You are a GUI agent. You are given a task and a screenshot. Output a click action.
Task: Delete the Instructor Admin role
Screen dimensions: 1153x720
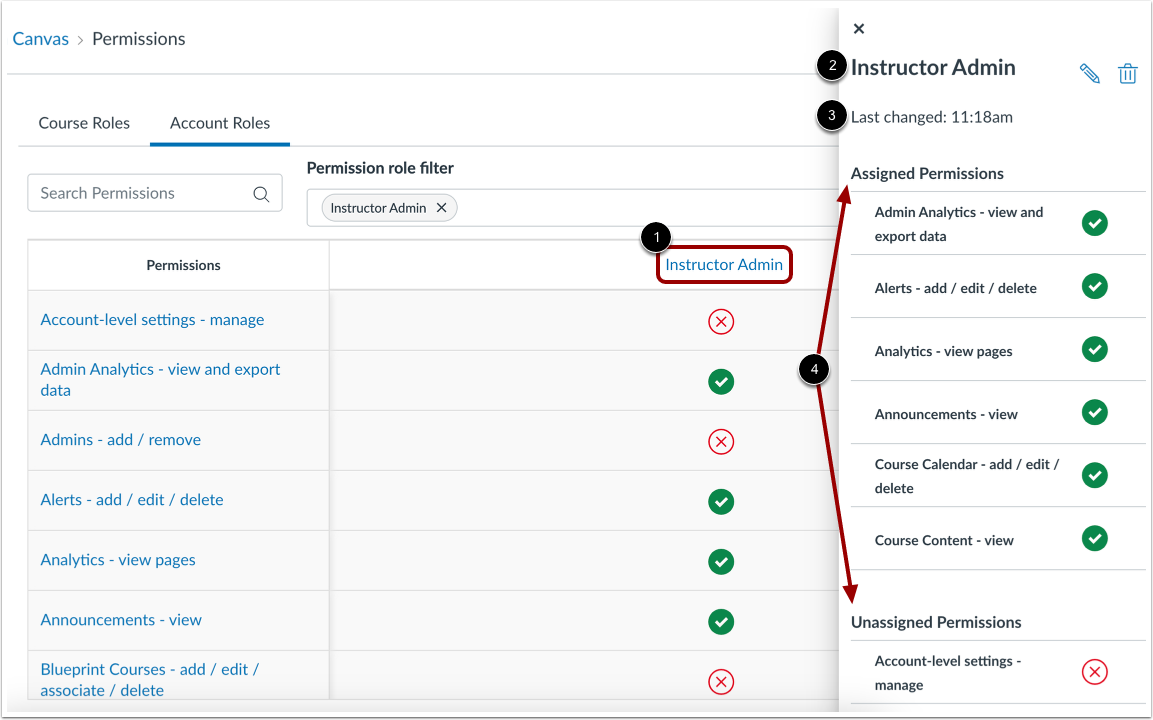click(x=1128, y=73)
